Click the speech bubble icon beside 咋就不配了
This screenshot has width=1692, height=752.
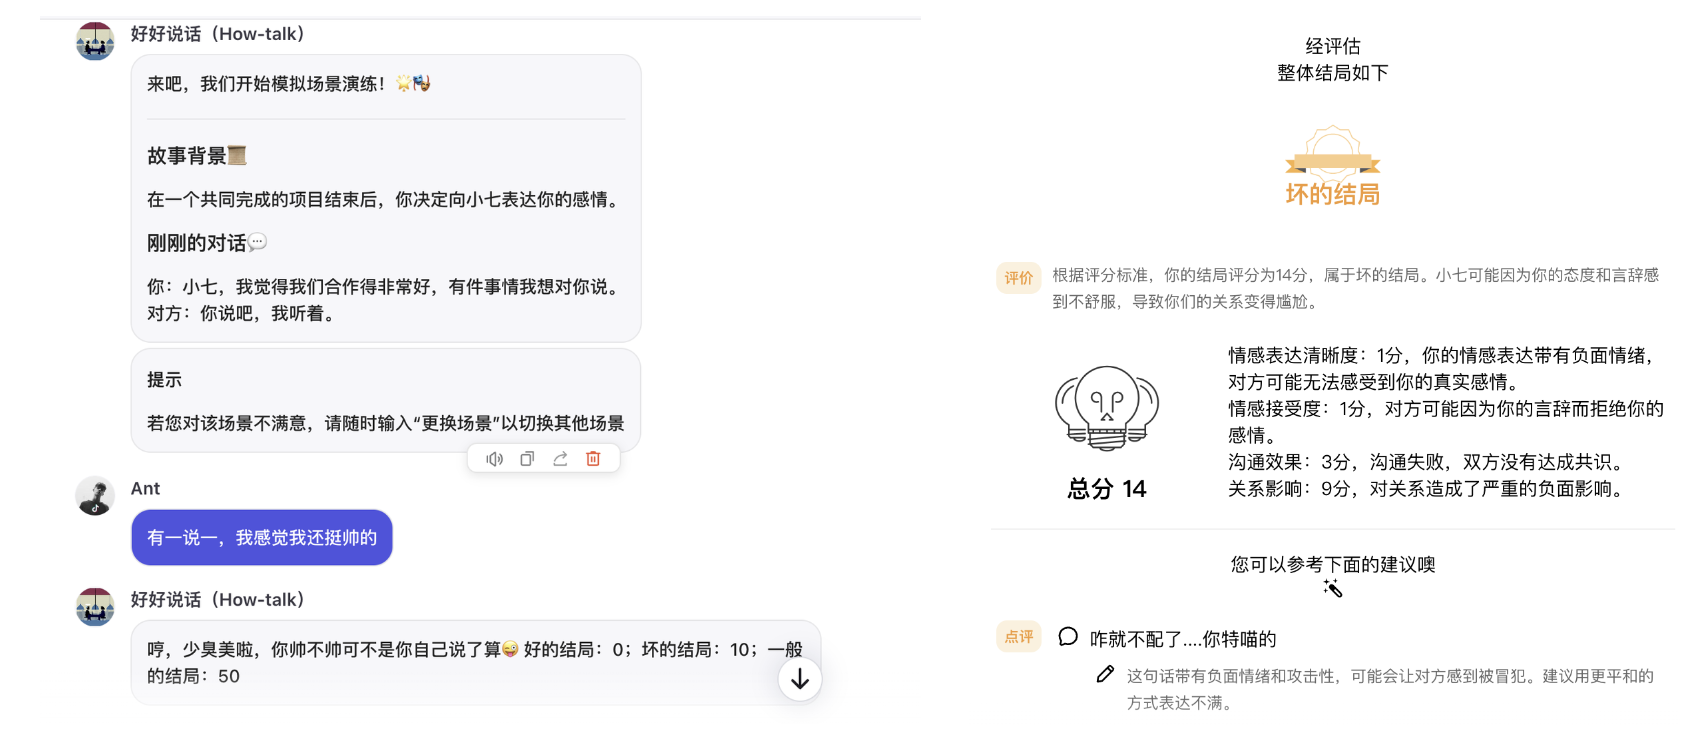click(1068, 637)
